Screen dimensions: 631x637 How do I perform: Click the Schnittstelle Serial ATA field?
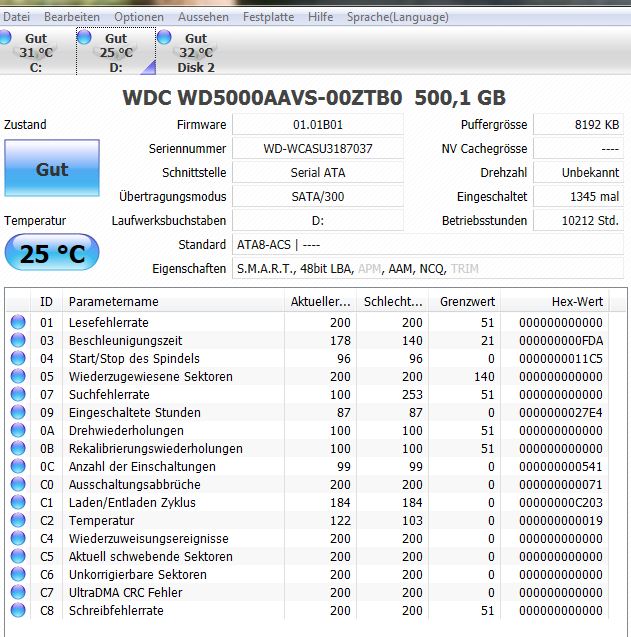coord(318,172)
